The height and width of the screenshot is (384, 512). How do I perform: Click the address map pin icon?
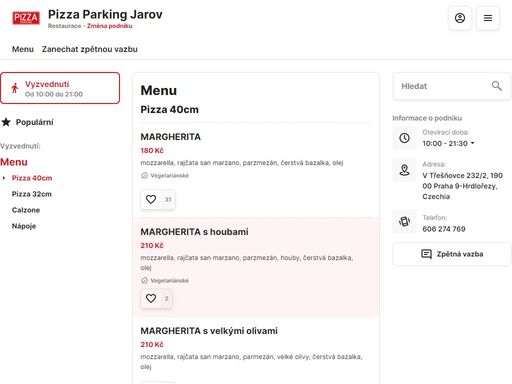pyautogui.click(x=404, y=170)
